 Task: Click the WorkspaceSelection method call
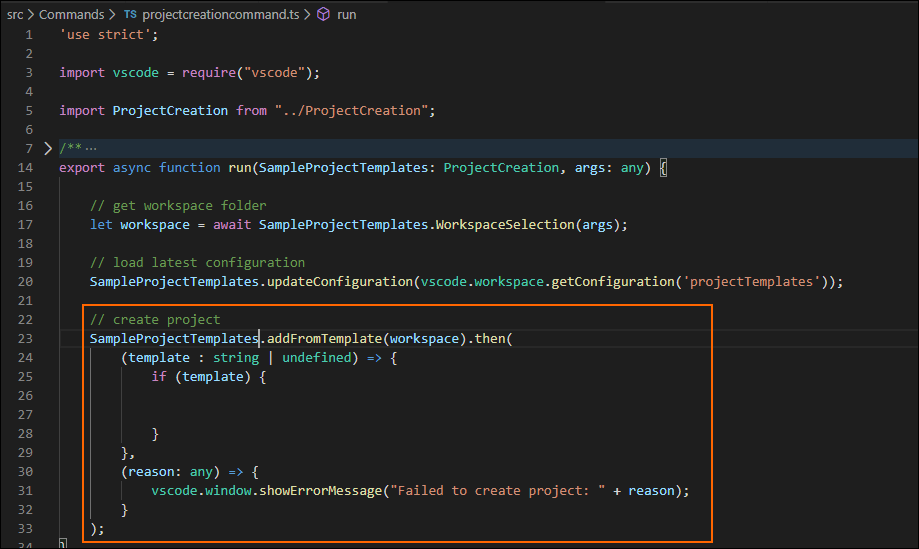coord(504,224)
